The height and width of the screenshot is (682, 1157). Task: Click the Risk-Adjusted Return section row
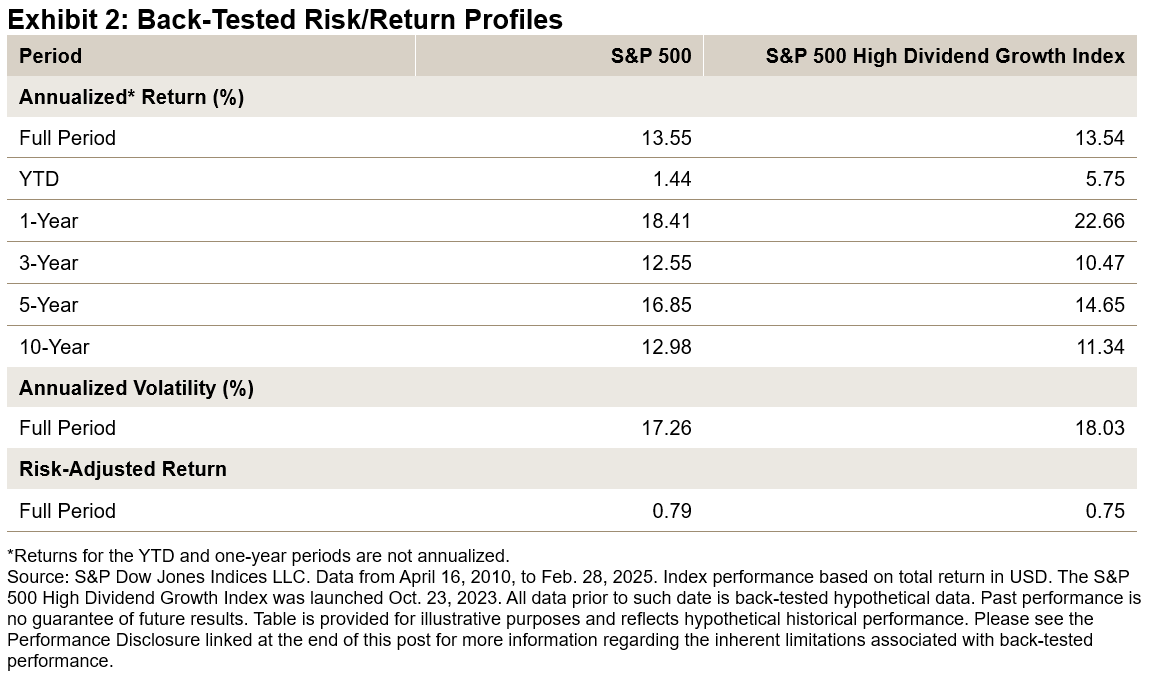click(122, 469)
